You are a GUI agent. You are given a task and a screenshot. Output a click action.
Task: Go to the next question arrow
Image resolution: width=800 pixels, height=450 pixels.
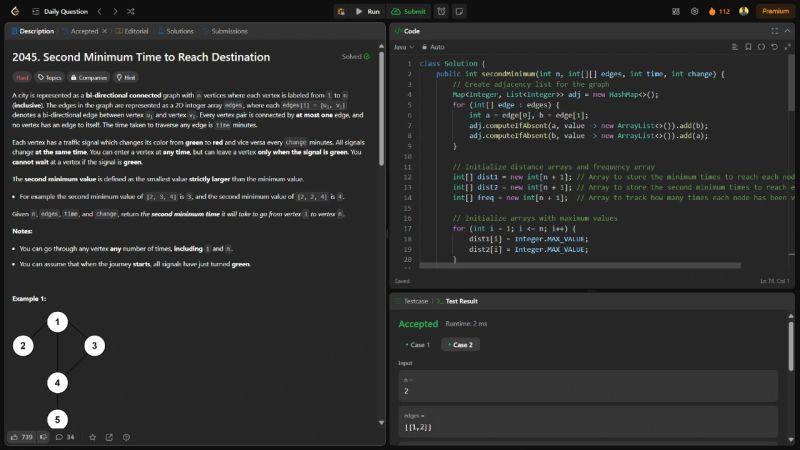coord(115,11)
